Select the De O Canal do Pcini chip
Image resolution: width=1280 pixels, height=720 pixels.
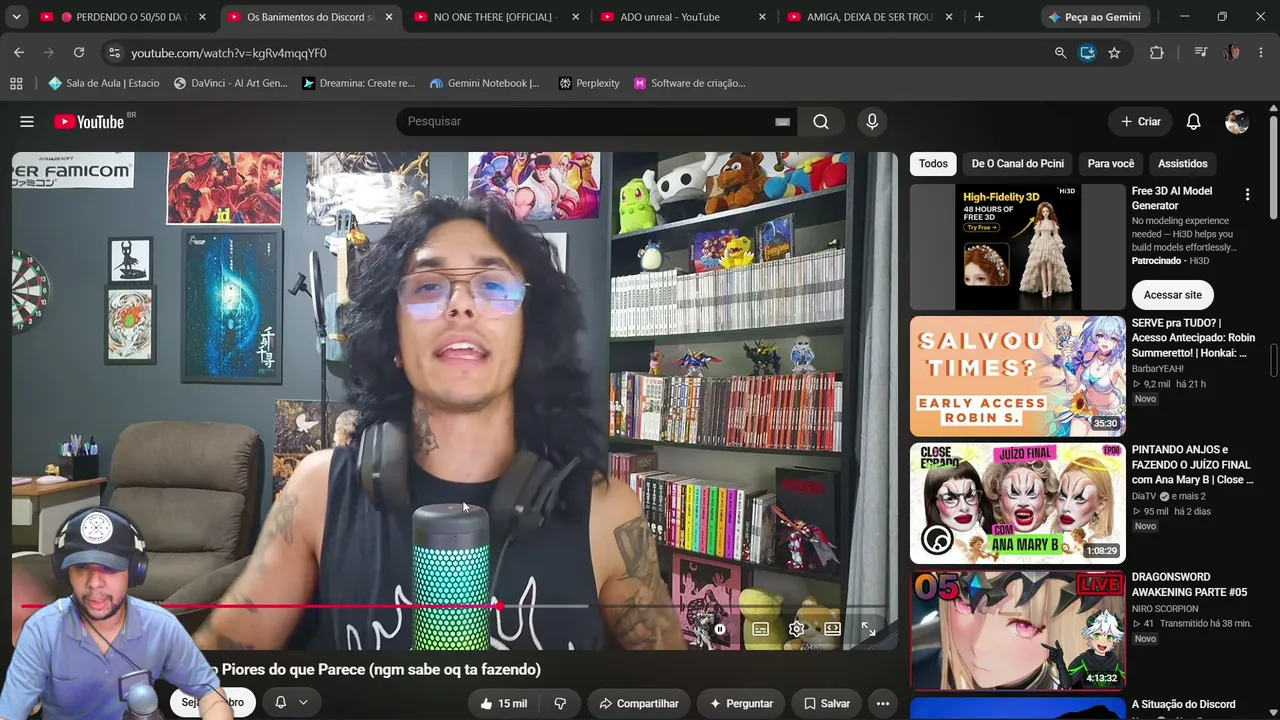(x=1018, y=163)
